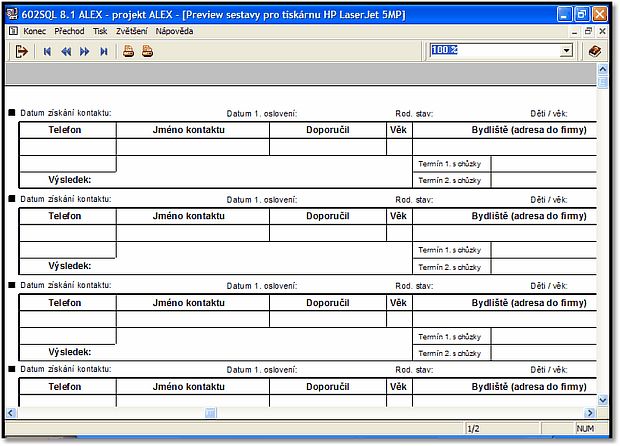
Task: Open the Tisk menu
Action: click(100, 31)
